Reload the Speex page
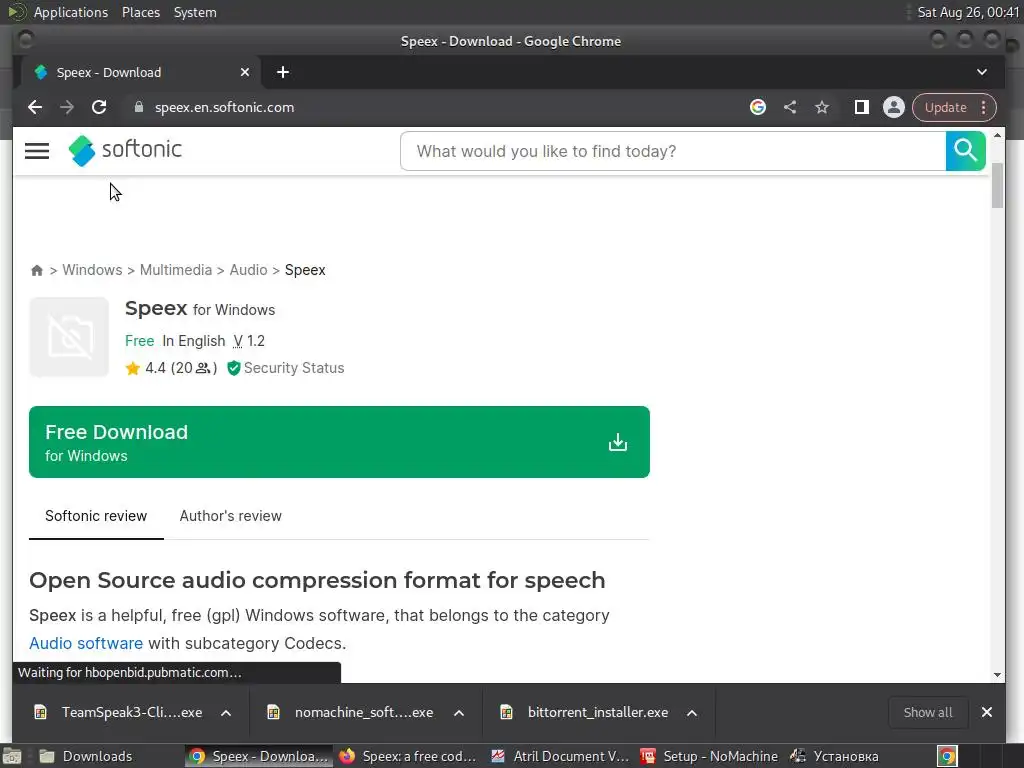 [x=99, y=107]
